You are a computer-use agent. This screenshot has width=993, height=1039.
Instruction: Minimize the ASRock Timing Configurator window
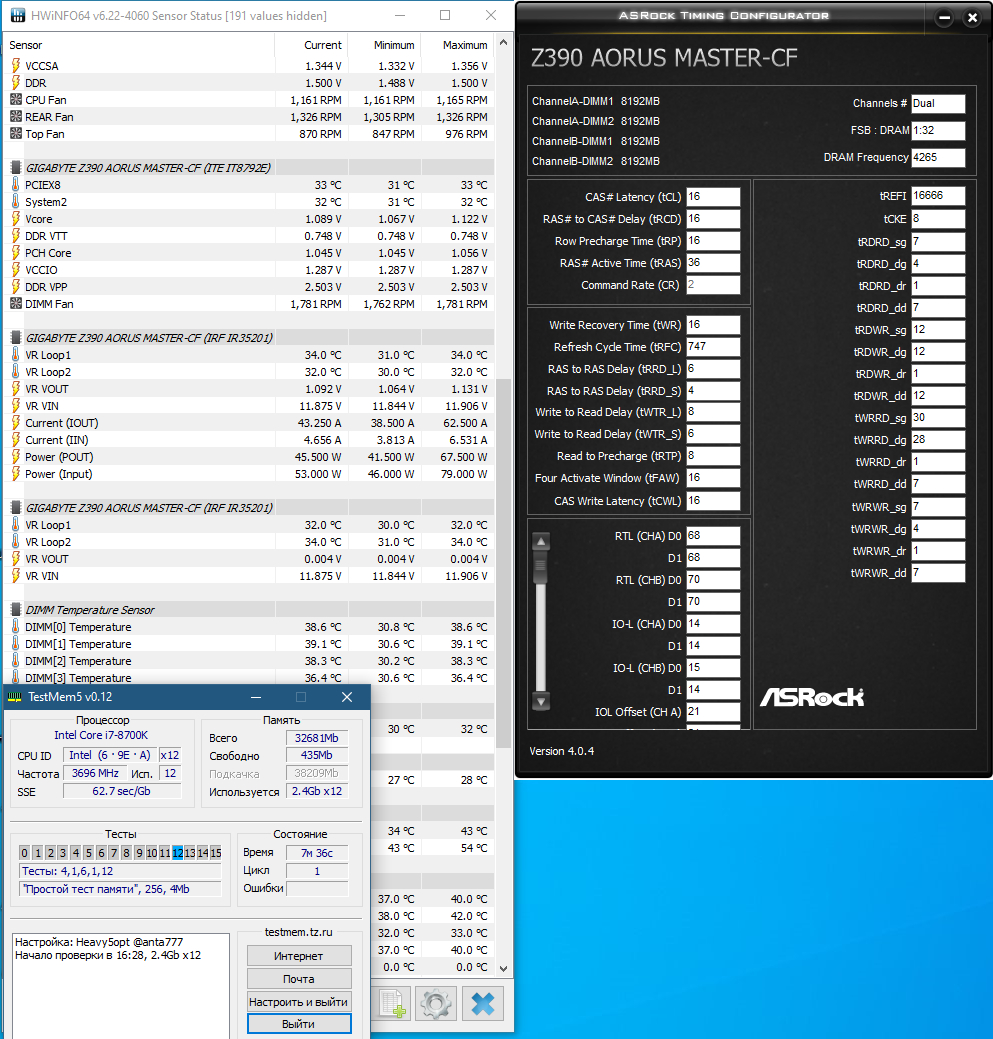[945, 18]
